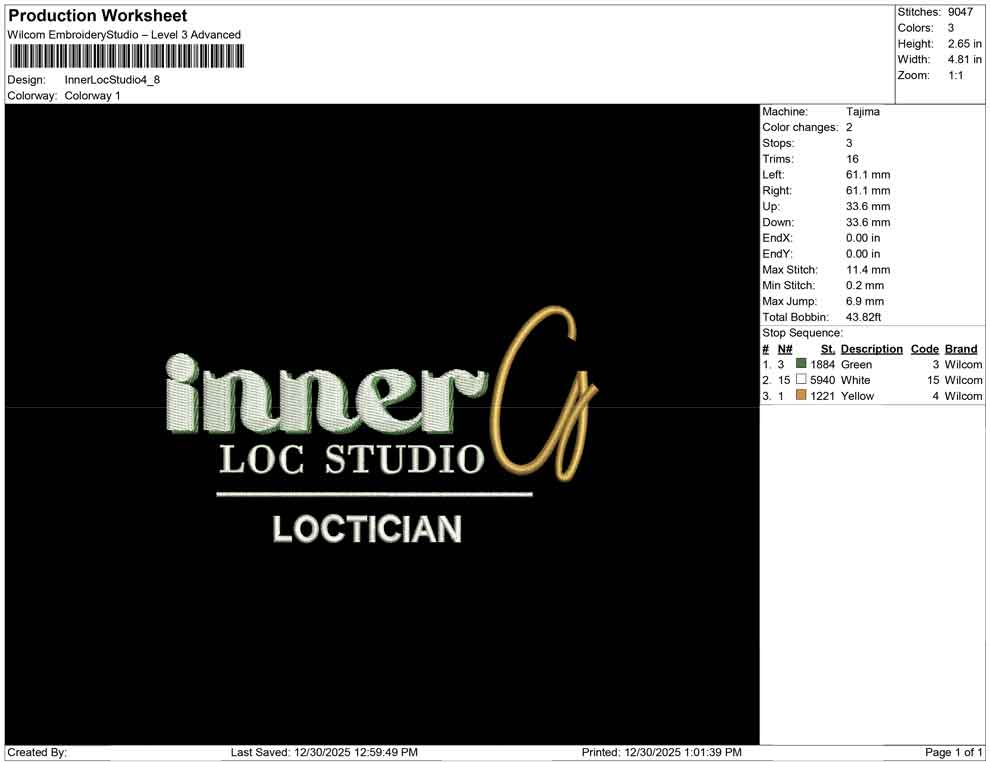Click the Brand column header
This screenshot has width=990, height=762.
click(x=960, y=348)
